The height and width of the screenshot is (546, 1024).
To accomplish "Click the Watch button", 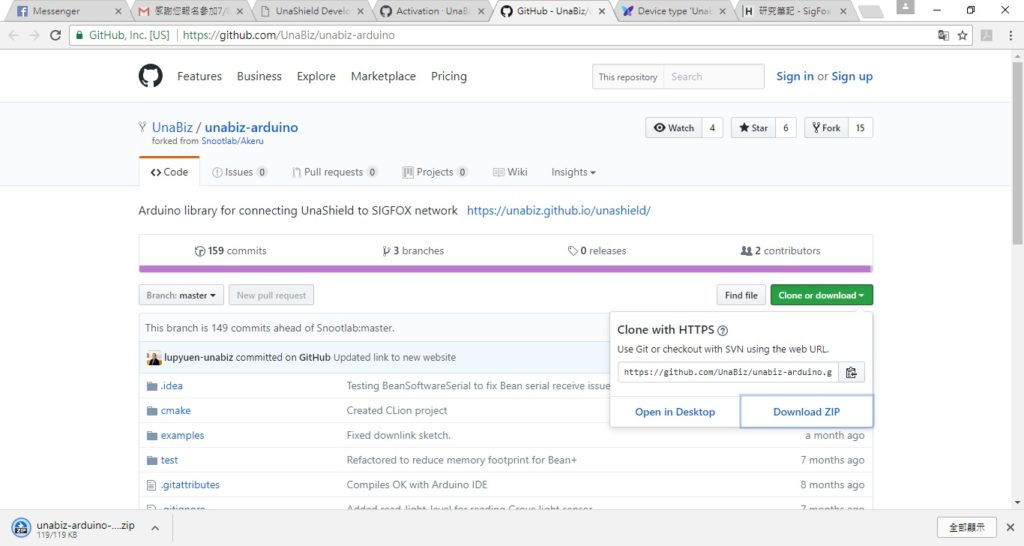I will [674, 128].
